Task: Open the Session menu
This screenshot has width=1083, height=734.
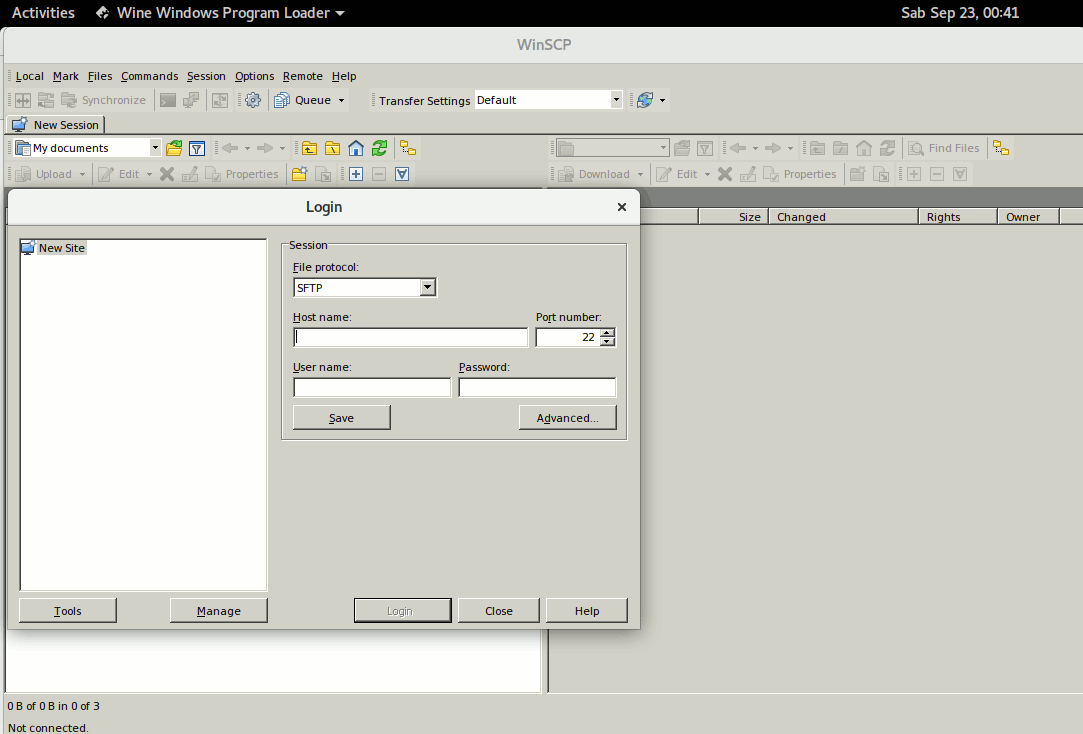Action: click(206, 76)
